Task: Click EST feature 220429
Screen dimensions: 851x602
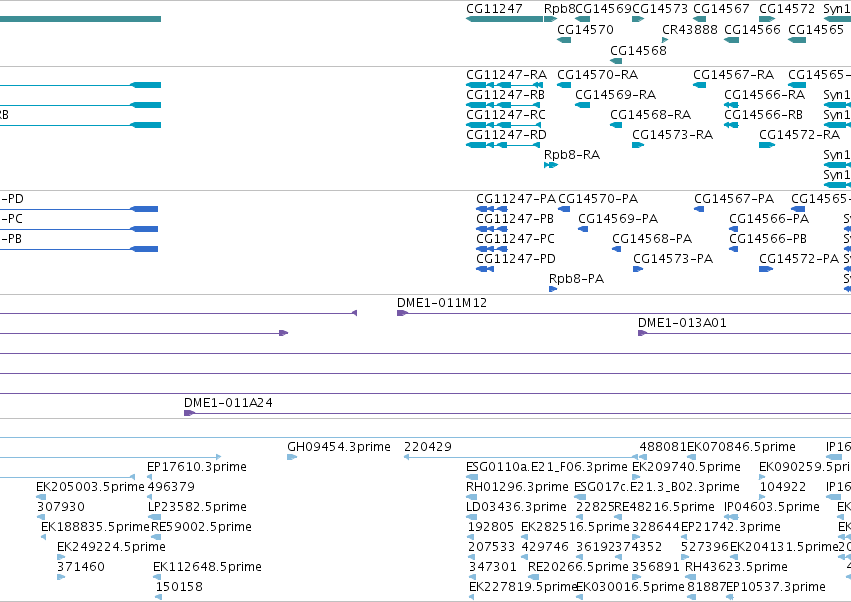Action: point(428,447)
